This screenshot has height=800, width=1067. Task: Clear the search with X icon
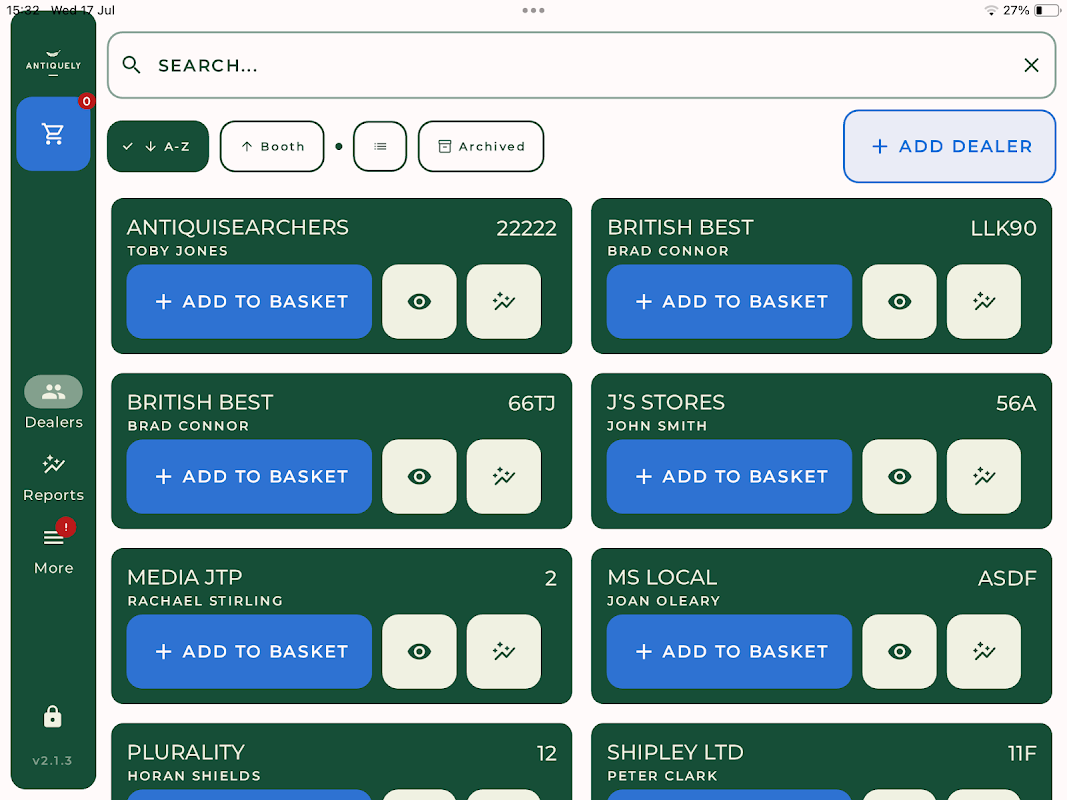(1031, 65)
